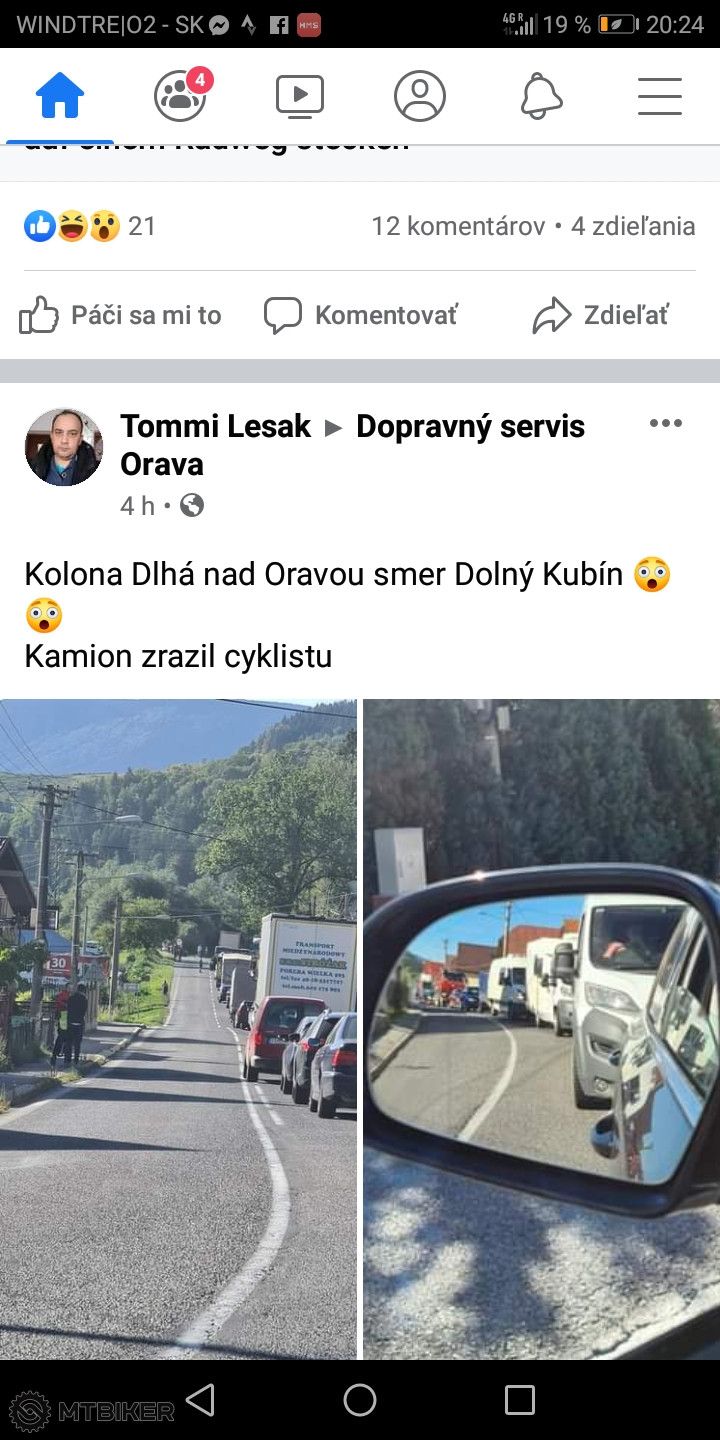The image size is (720, 1440).
Task: Open the Profile tab icon
Action: (420, 96)
